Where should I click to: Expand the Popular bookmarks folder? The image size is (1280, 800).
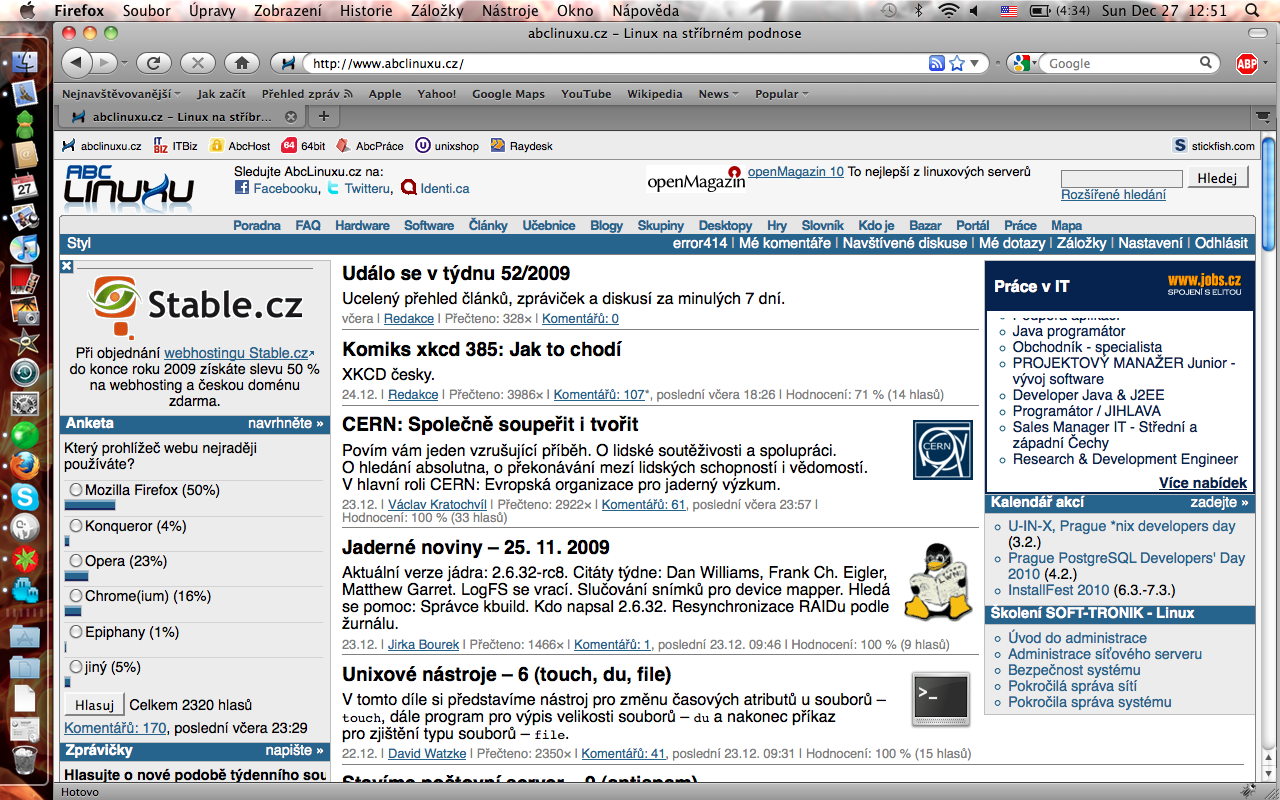pos(783,94)
